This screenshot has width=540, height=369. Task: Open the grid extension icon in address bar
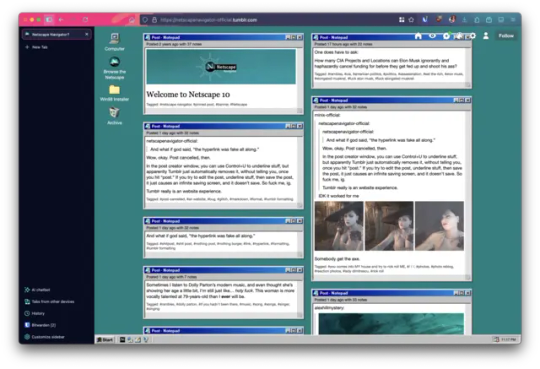click(x=402, y=20)
